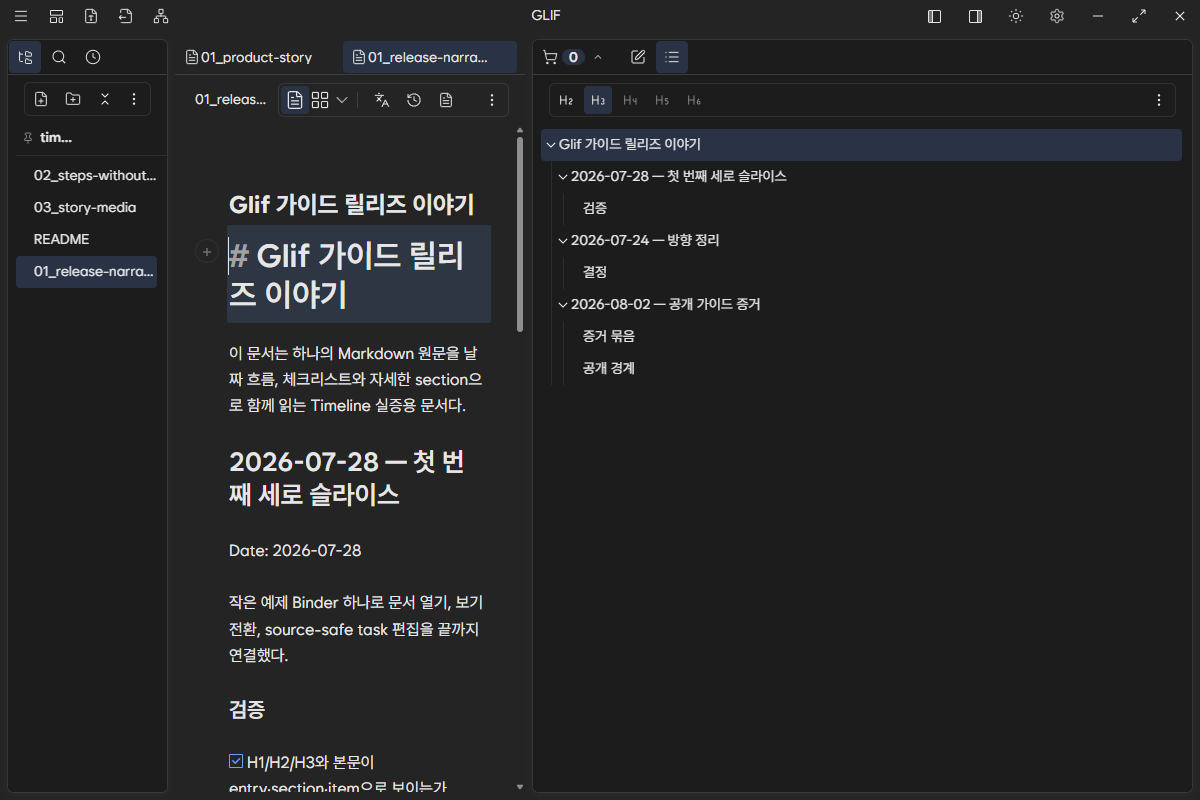The height and width of the screenshot is (800, 1200).
Task: Click the translate icon in editor toolbar
Action: coord(381,100)
